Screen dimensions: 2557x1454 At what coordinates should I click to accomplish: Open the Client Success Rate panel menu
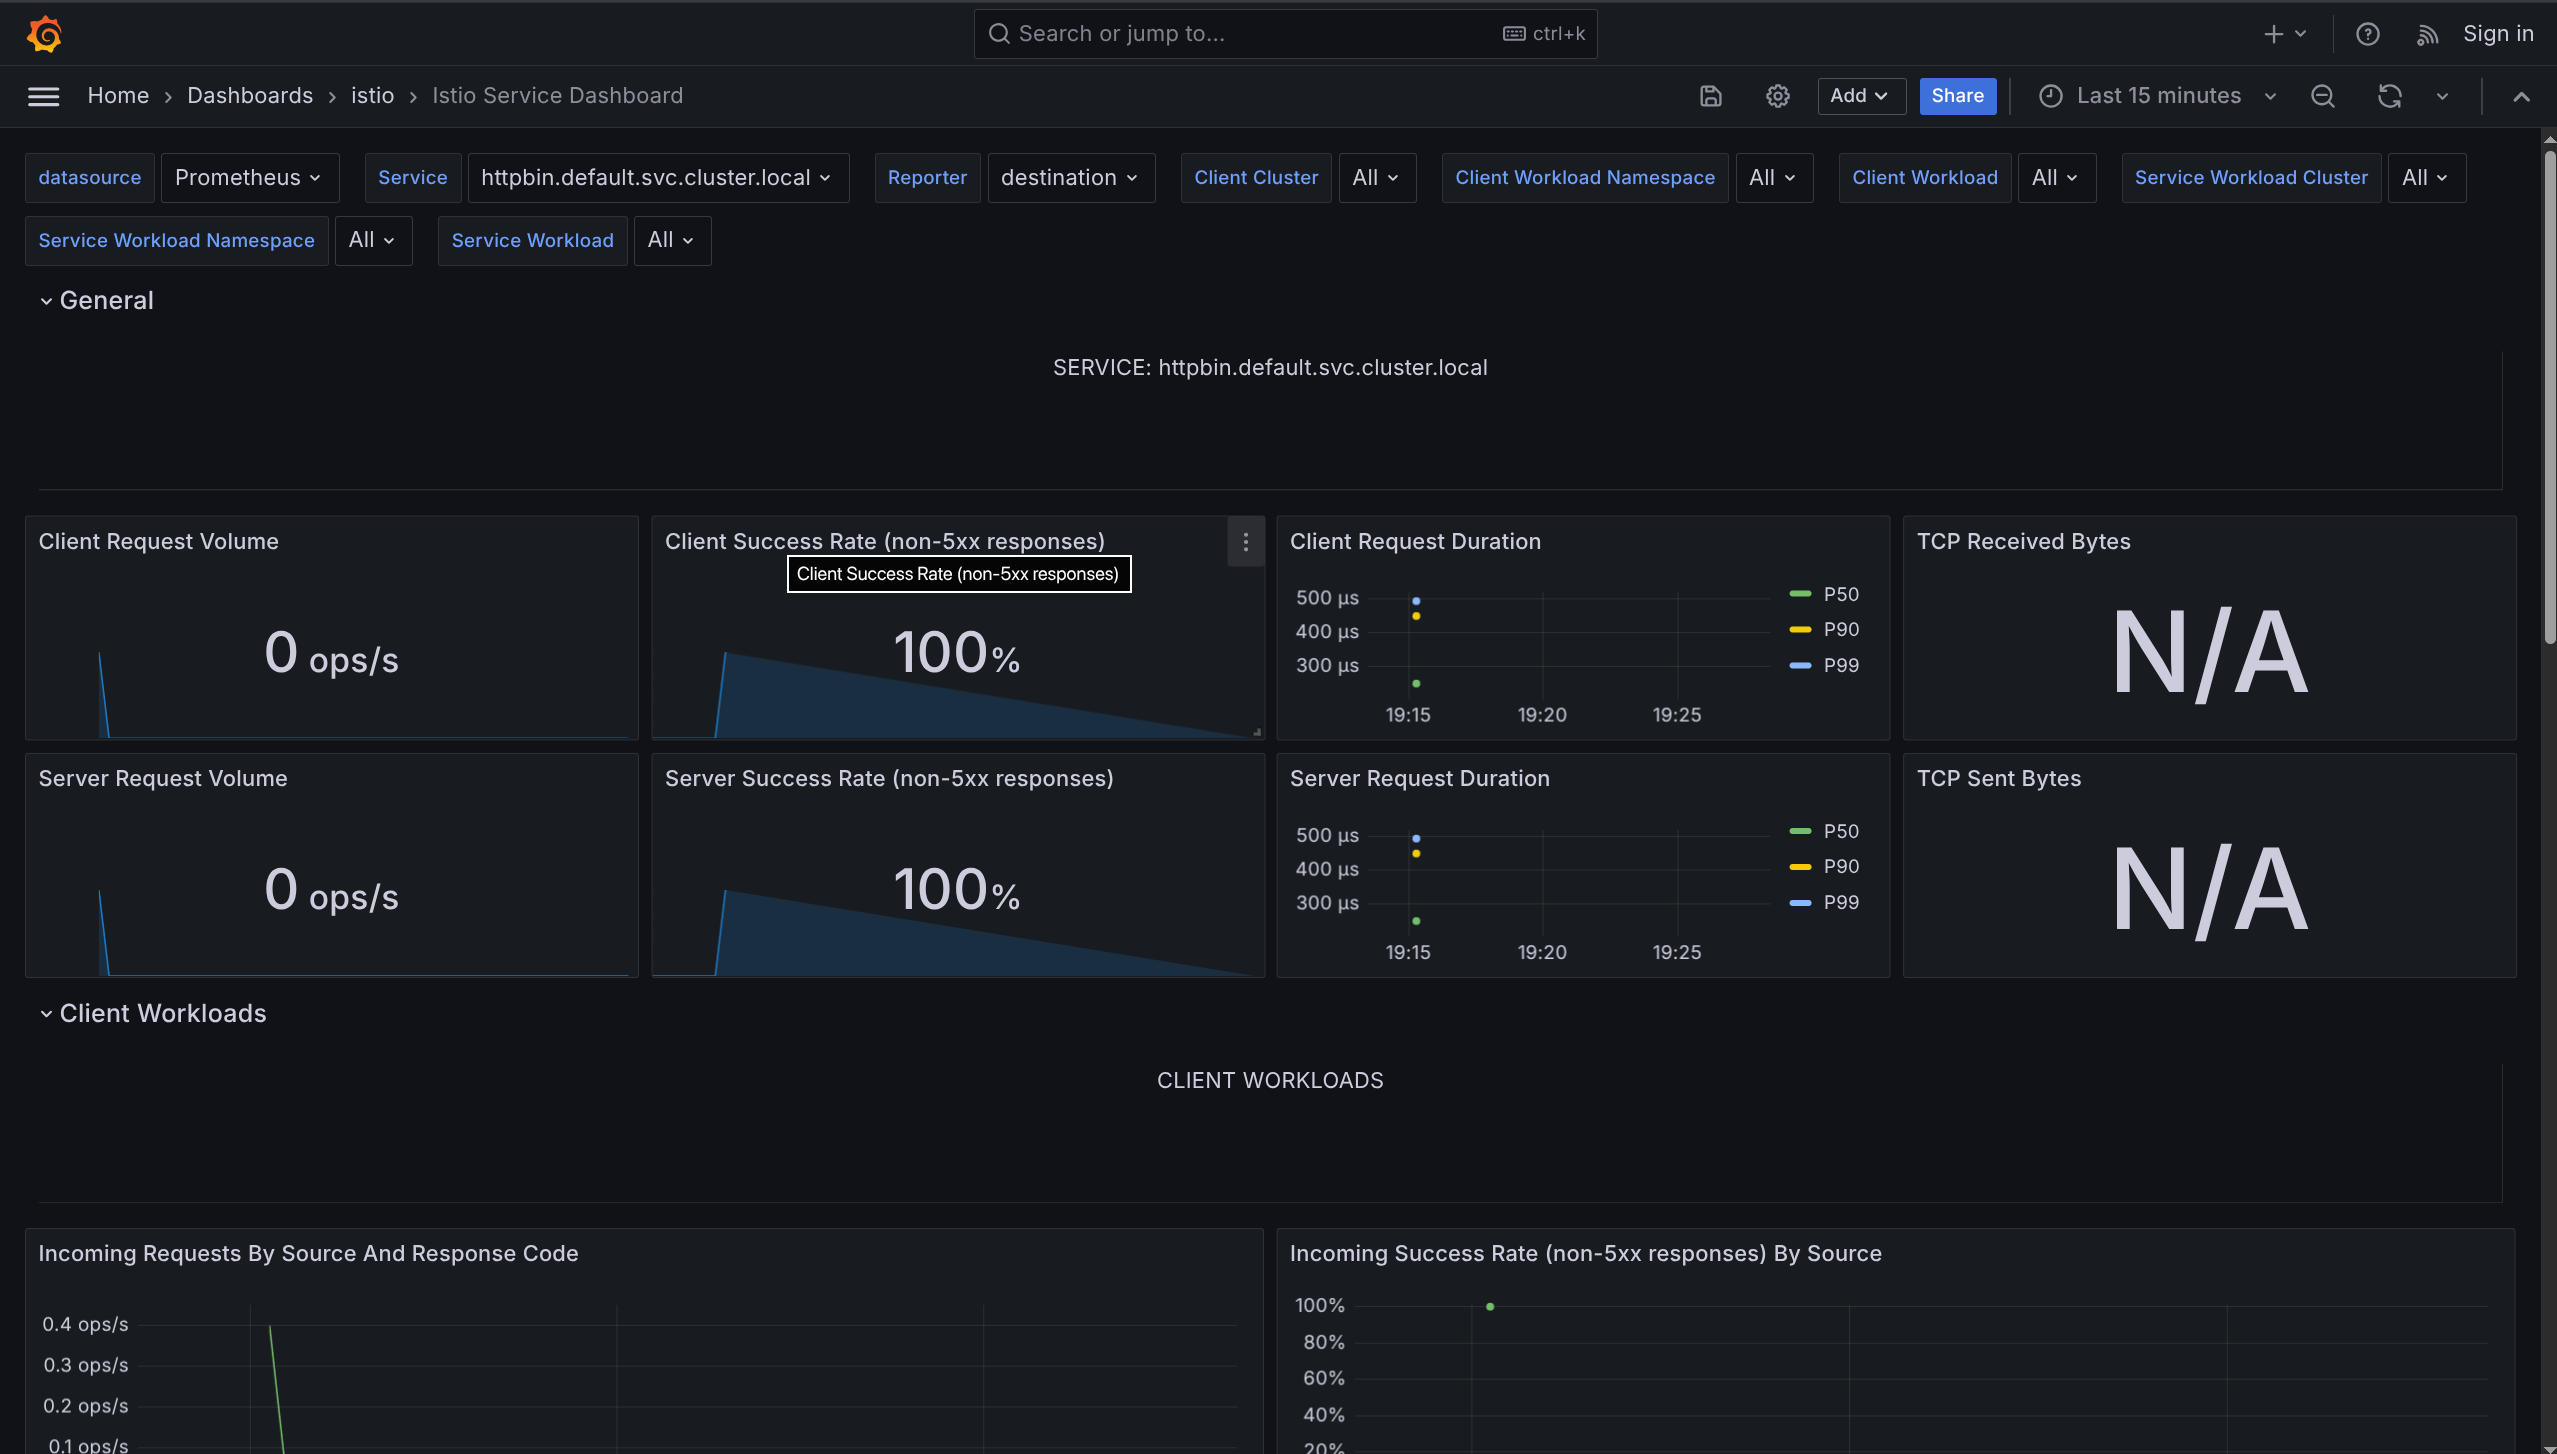[x=1245, y=542]
